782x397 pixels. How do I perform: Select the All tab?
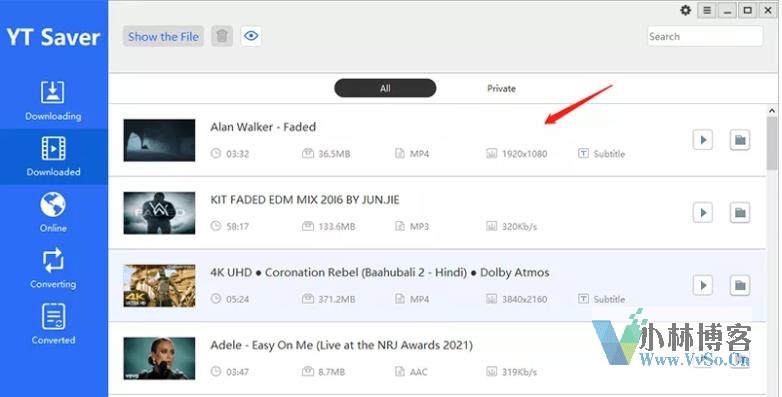[385, 88]
